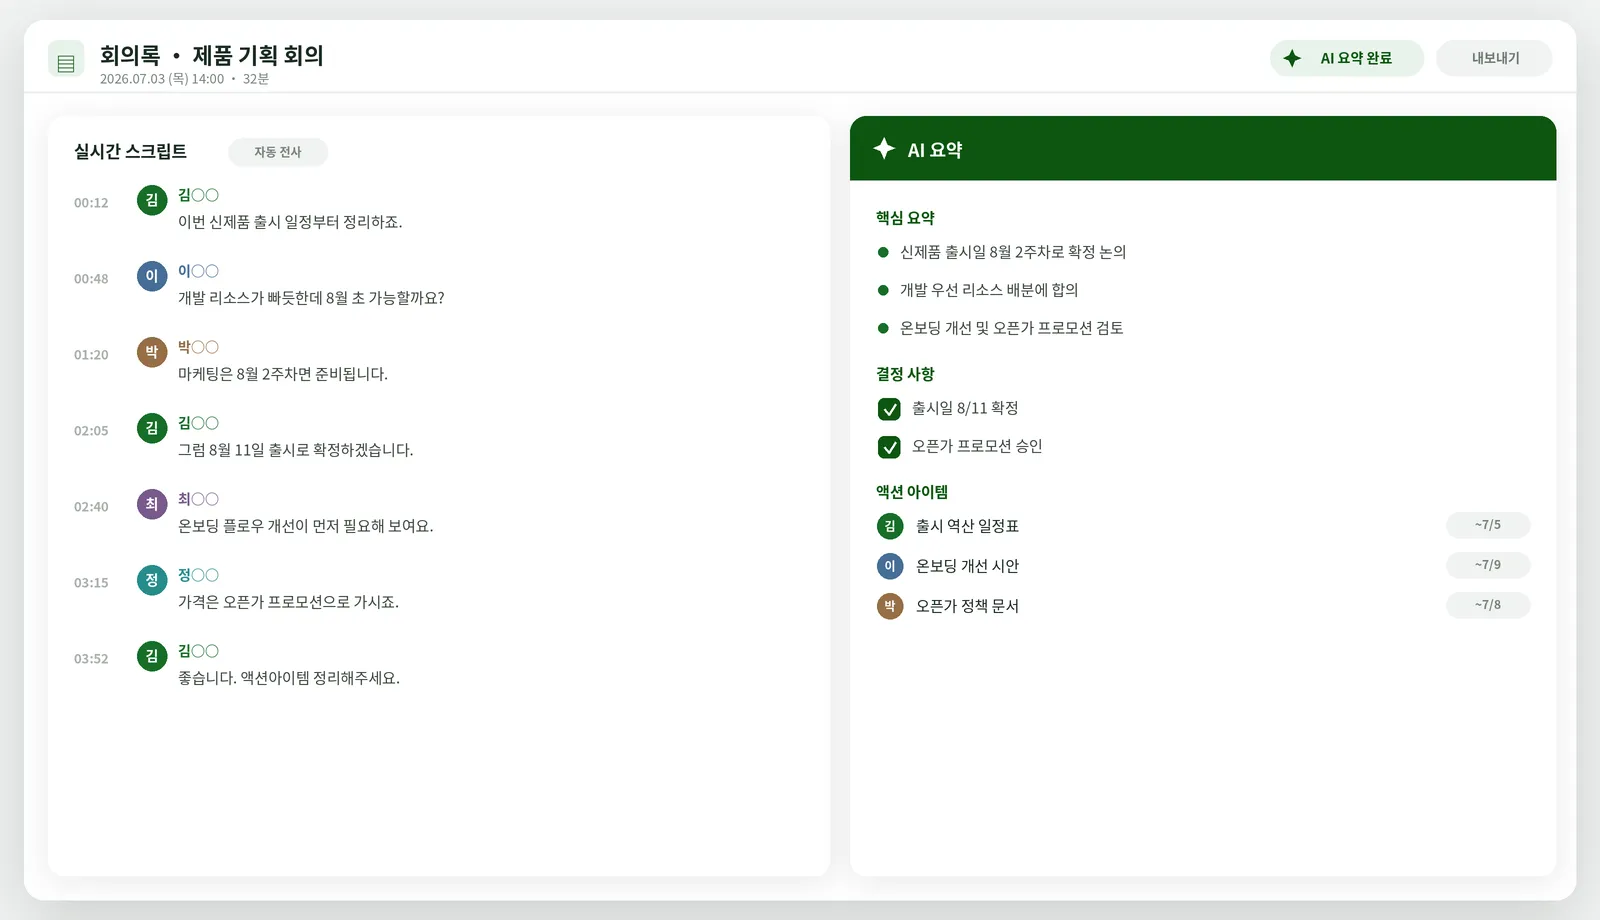
Task: Click the sparkle icon in AI 요약 header
Action: pyautogui.click(x=884, y=149)
